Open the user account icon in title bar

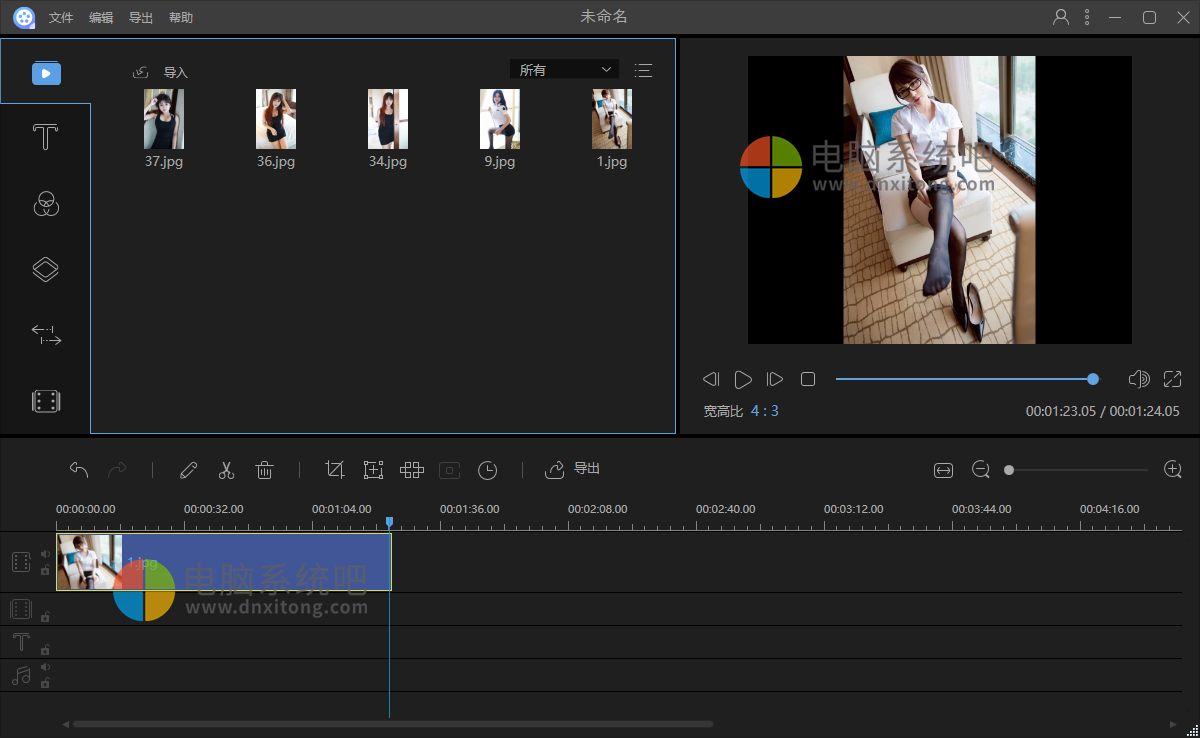coord(1061,17)
